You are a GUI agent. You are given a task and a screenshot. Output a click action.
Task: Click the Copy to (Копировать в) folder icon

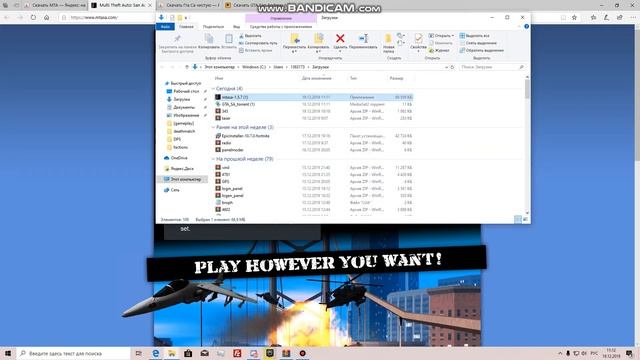pyautogui.click(x=318, y=39)
